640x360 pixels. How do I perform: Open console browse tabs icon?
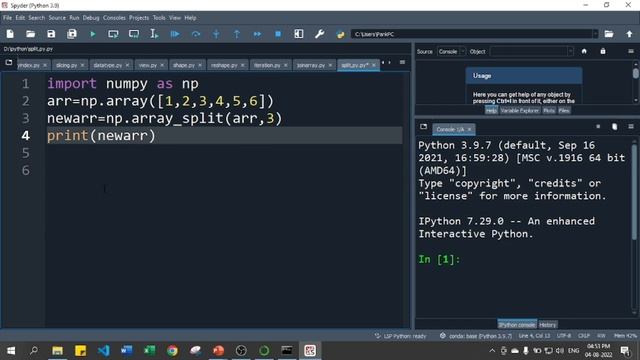423,127
